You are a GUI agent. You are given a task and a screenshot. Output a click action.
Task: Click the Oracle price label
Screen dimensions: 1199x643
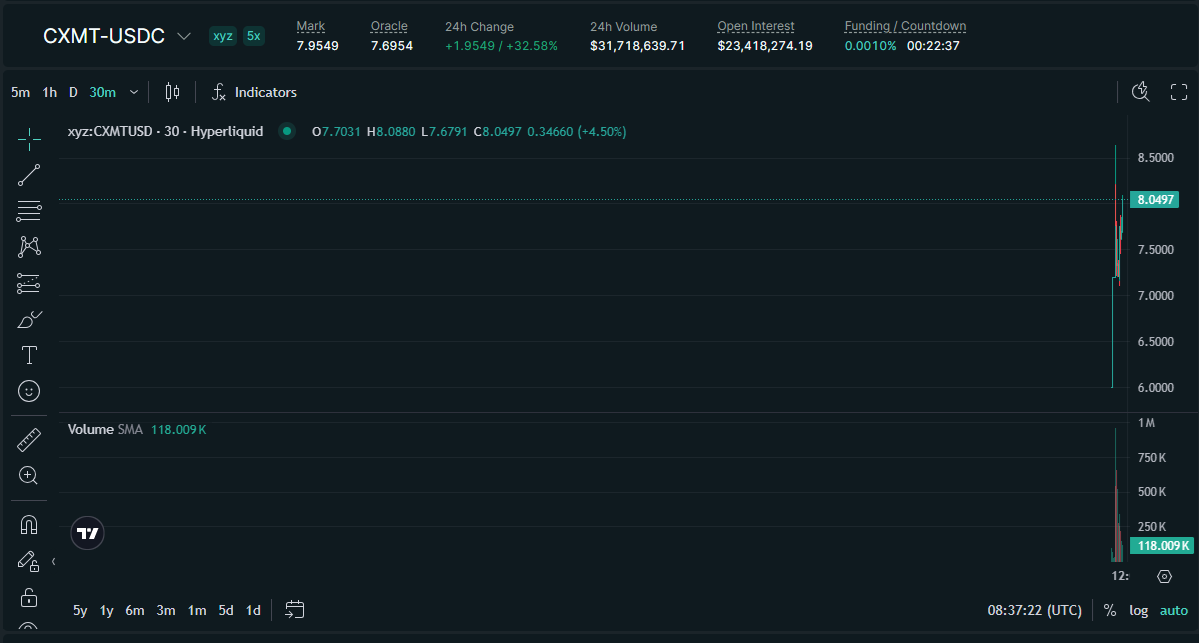coord(389,26)
